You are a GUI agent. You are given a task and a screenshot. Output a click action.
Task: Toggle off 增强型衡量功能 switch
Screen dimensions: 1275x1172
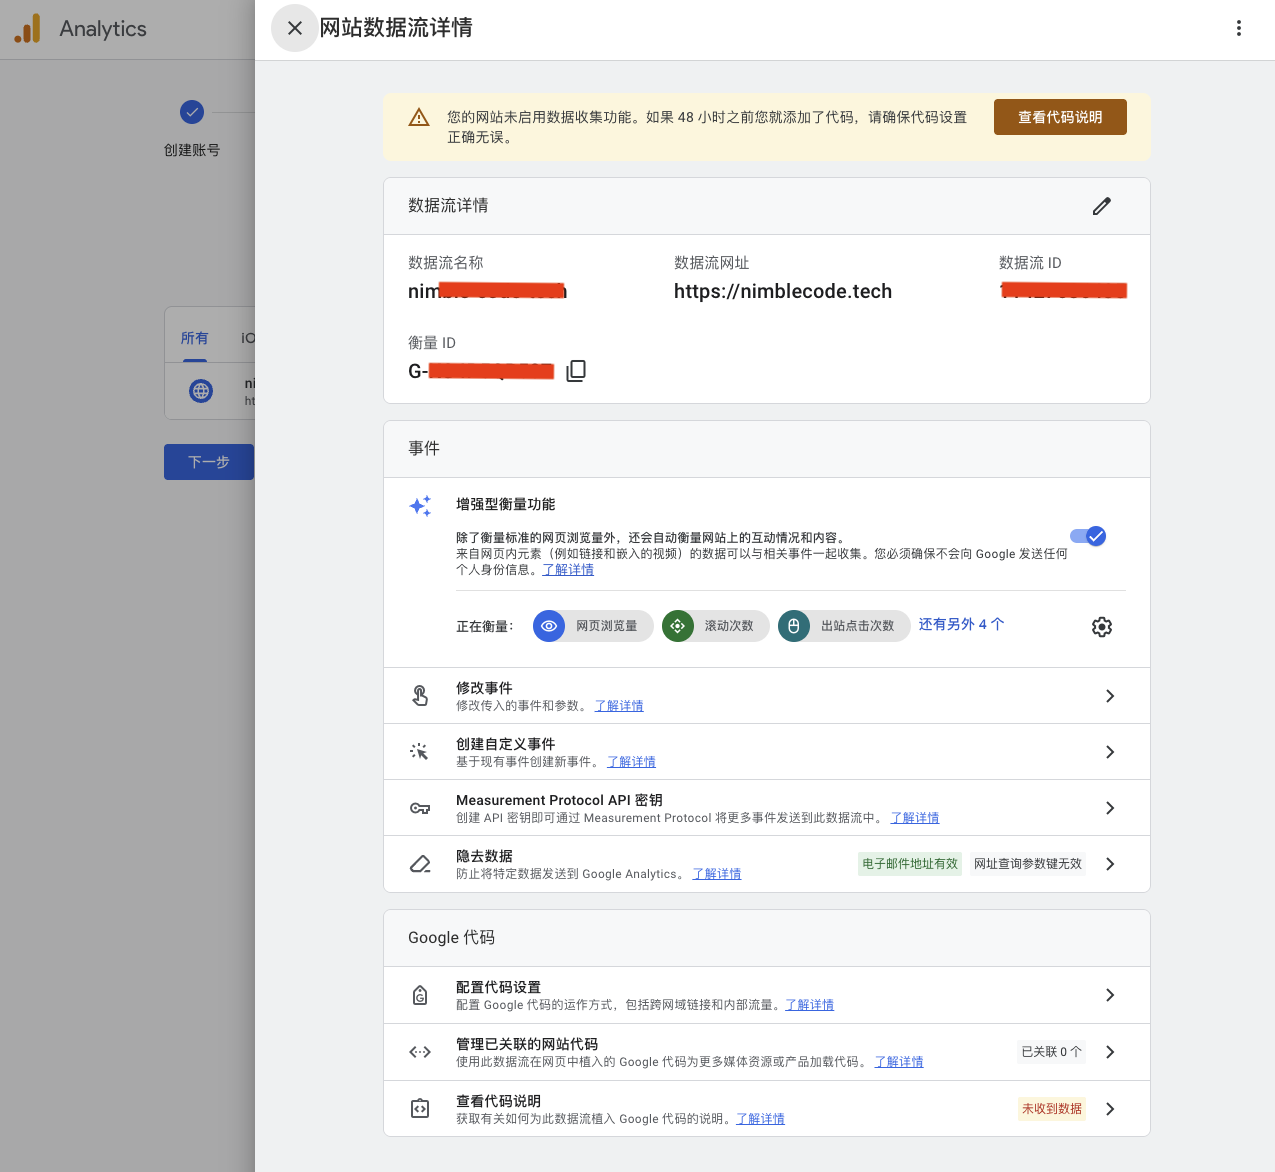point(1088,537)
